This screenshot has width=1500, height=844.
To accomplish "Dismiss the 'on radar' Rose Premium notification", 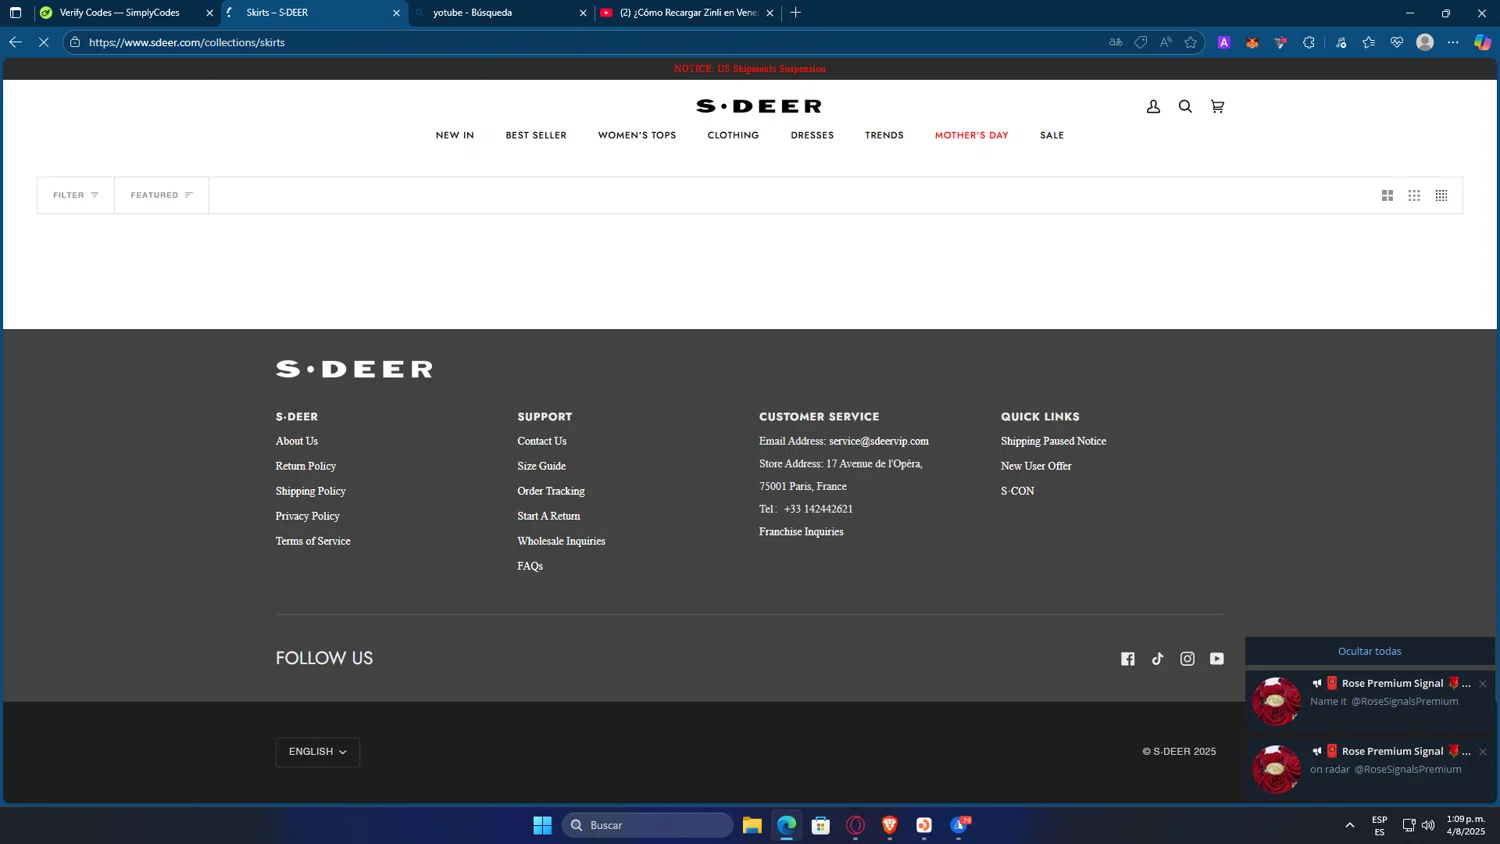I will point(1482,752).
